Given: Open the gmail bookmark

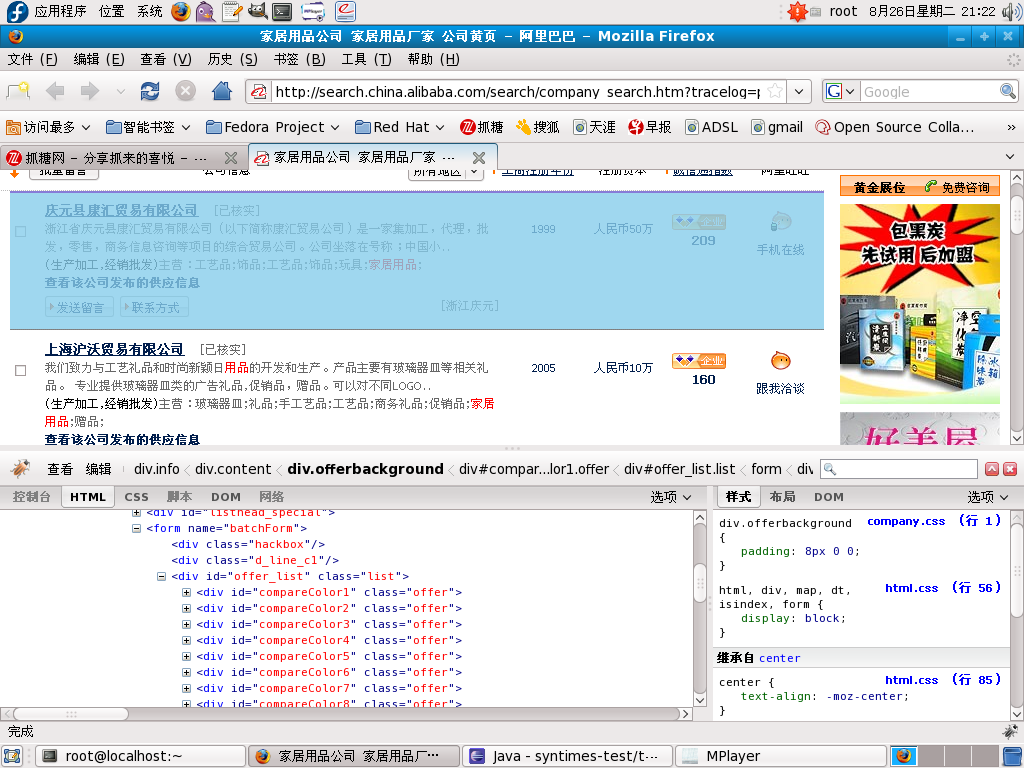Looking at the screenshot, I should point(777,127).
